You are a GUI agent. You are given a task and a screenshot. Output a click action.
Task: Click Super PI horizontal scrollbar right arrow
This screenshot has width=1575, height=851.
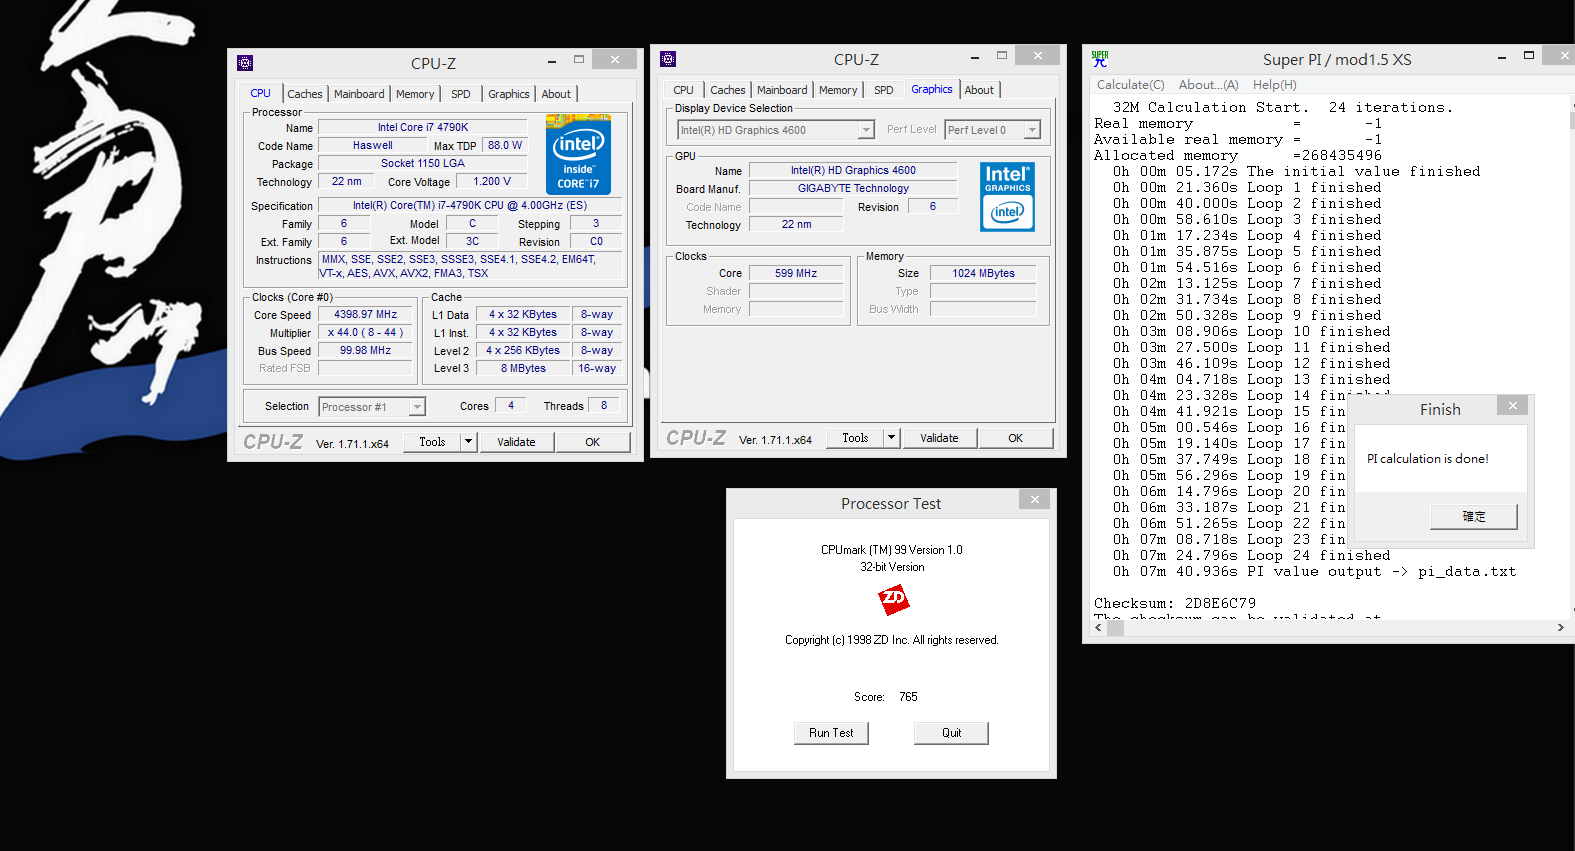click(x=1560, y=628)
